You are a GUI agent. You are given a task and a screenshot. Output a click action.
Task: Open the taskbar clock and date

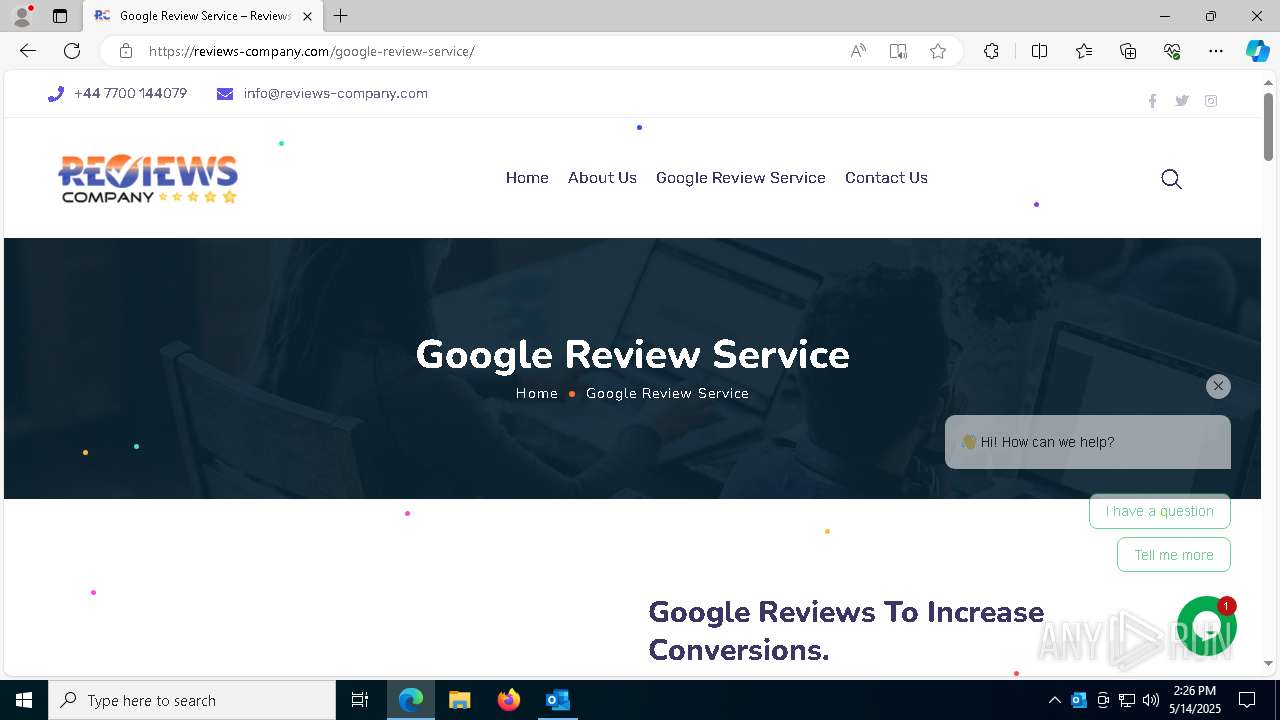tap(1194, 700)
